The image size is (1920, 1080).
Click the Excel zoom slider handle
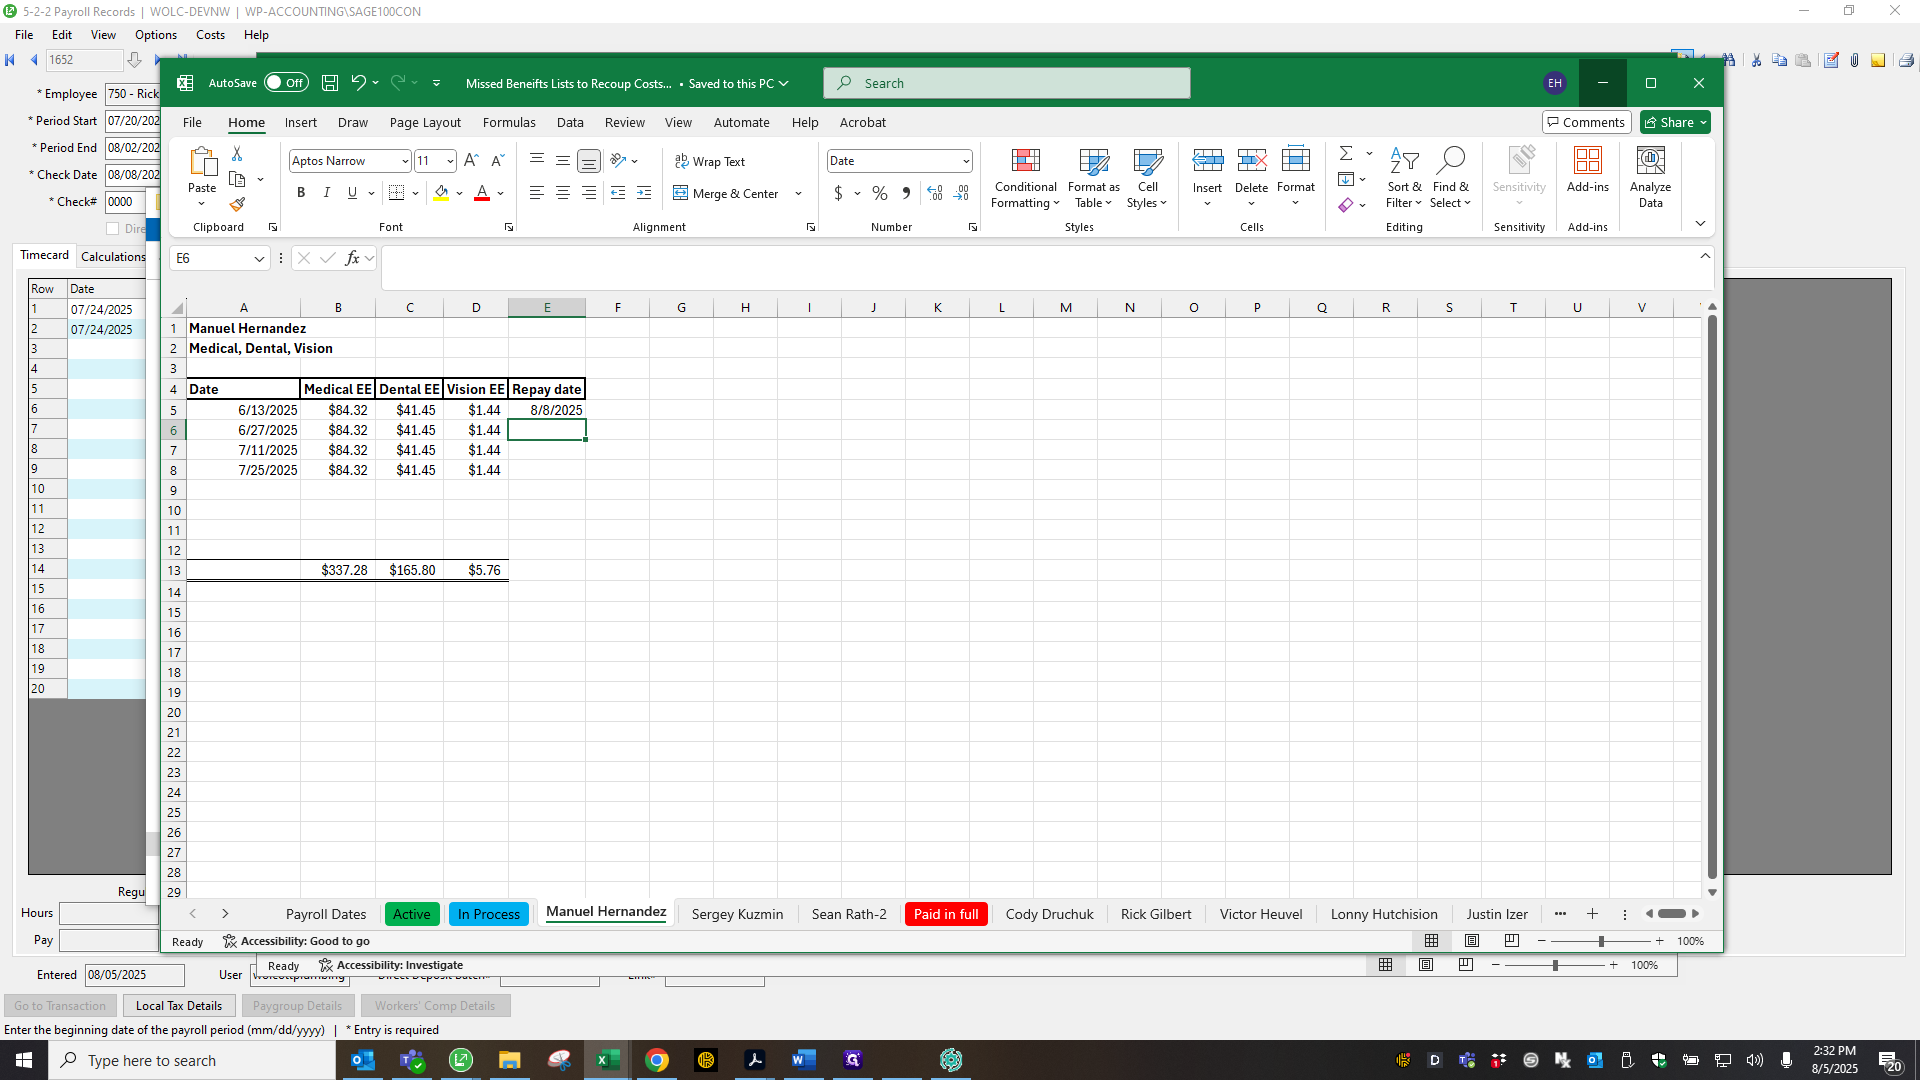[1601, 941]
